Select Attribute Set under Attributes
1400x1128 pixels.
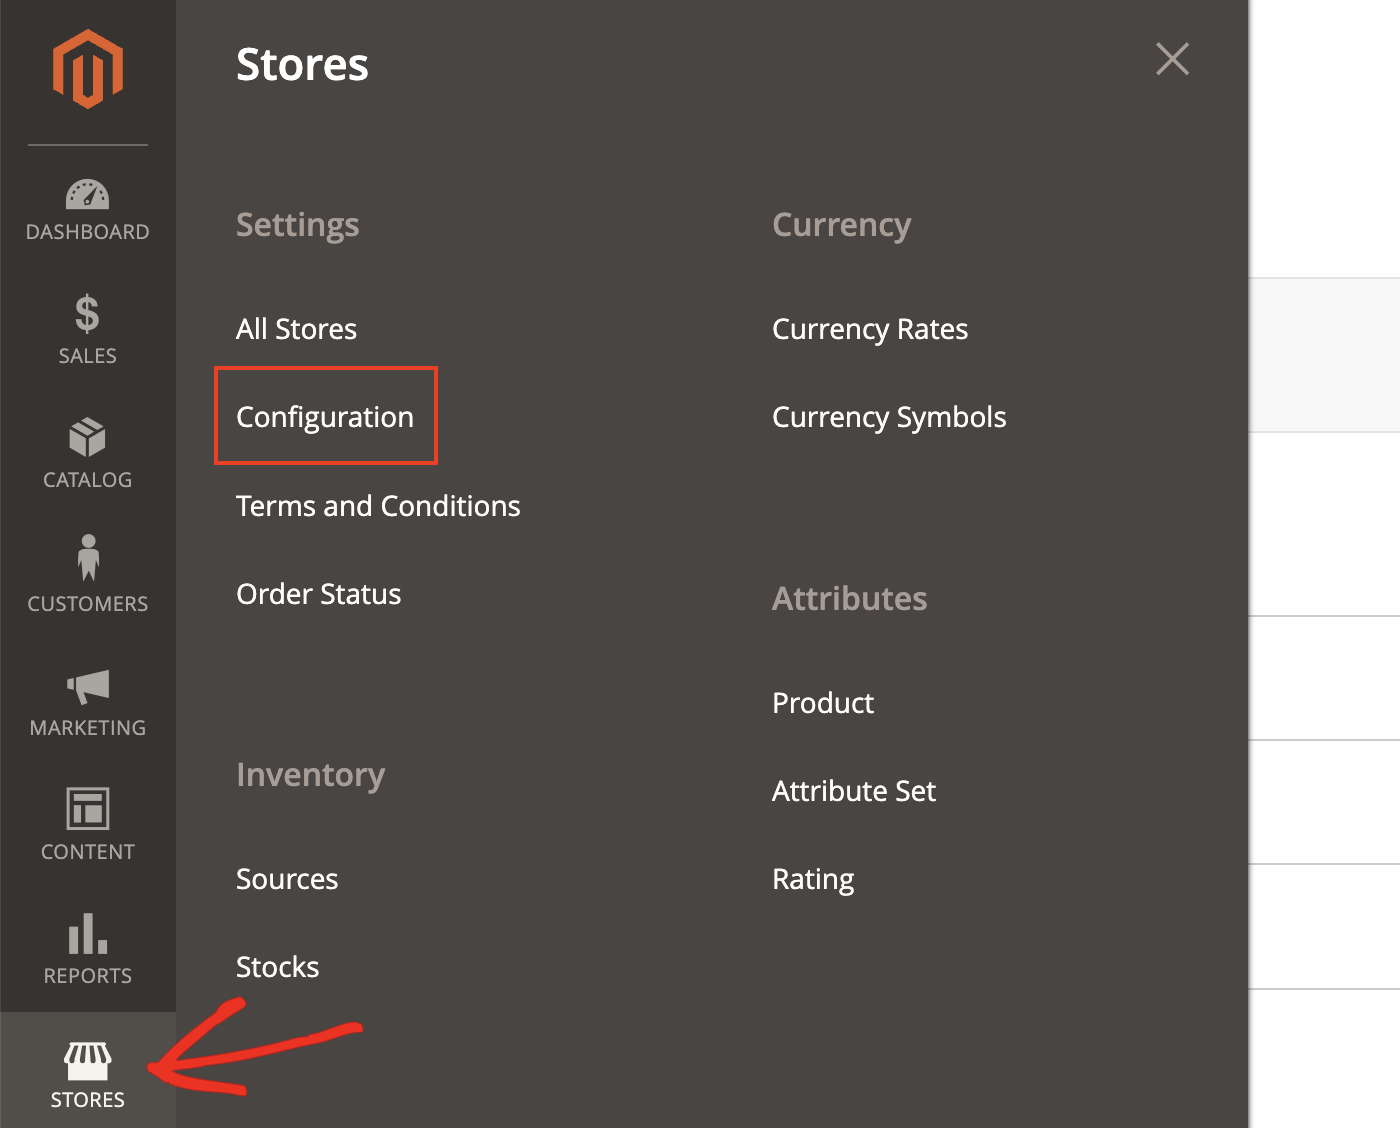(x=853, y=790)
